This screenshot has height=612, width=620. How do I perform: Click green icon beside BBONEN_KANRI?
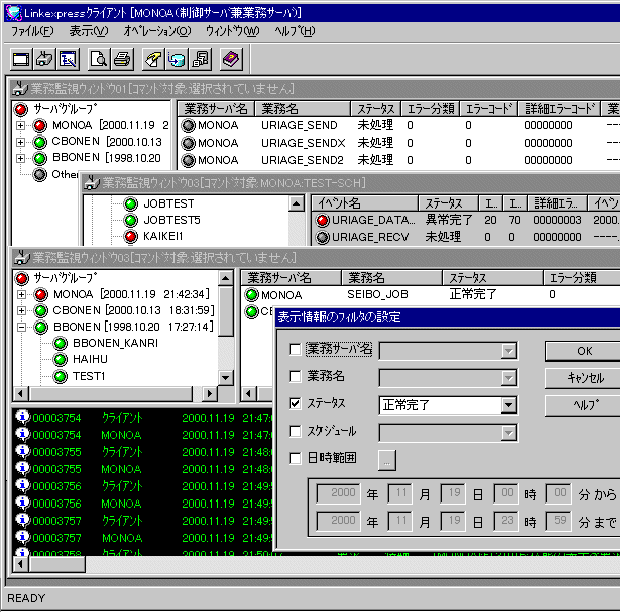point(60,343)
